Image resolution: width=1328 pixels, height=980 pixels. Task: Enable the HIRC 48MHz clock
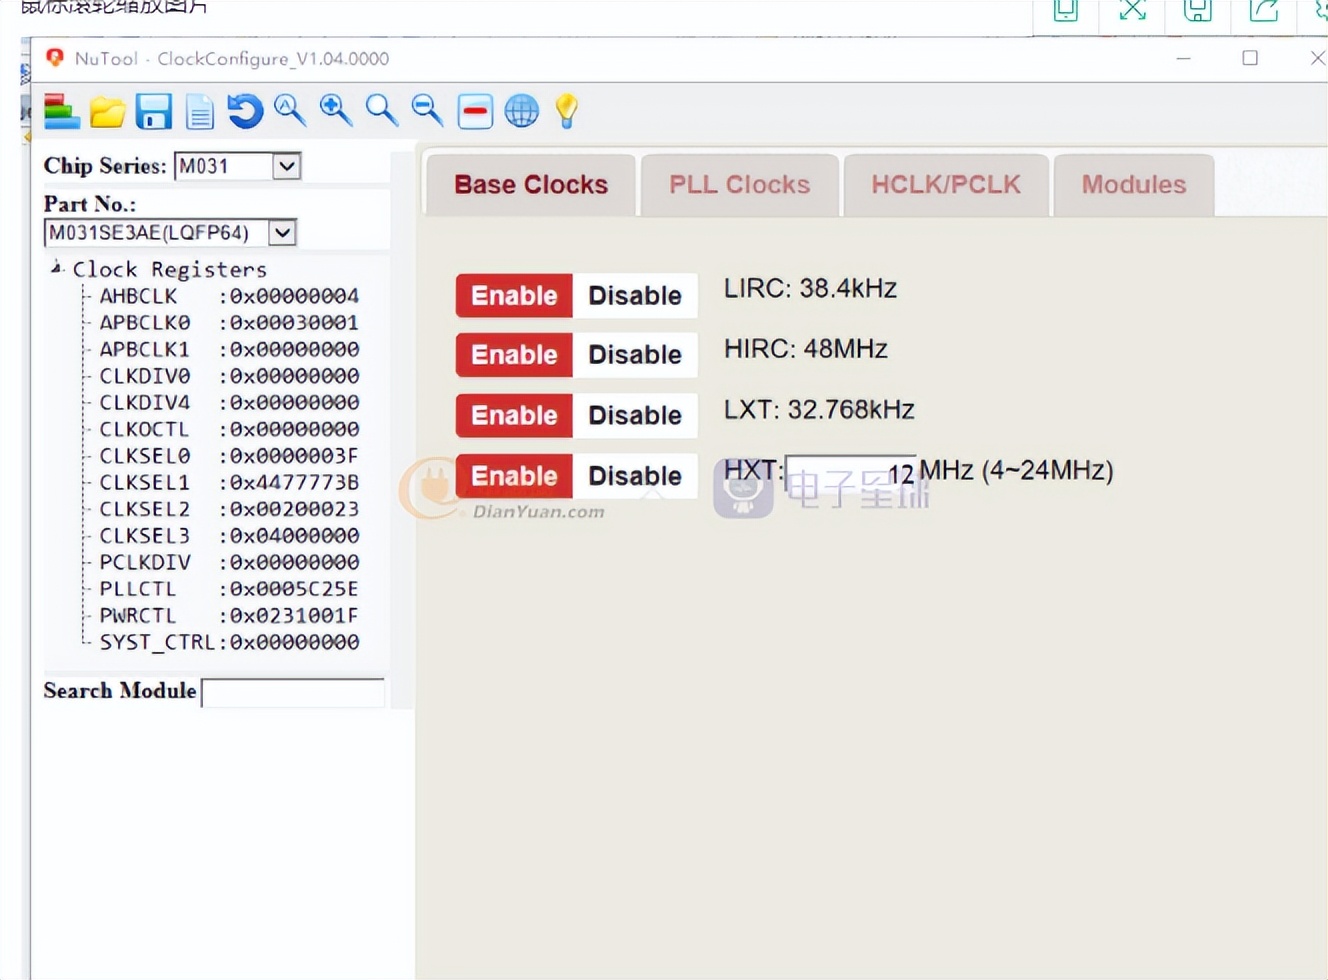pyautogui.click(x=514, y=355)
